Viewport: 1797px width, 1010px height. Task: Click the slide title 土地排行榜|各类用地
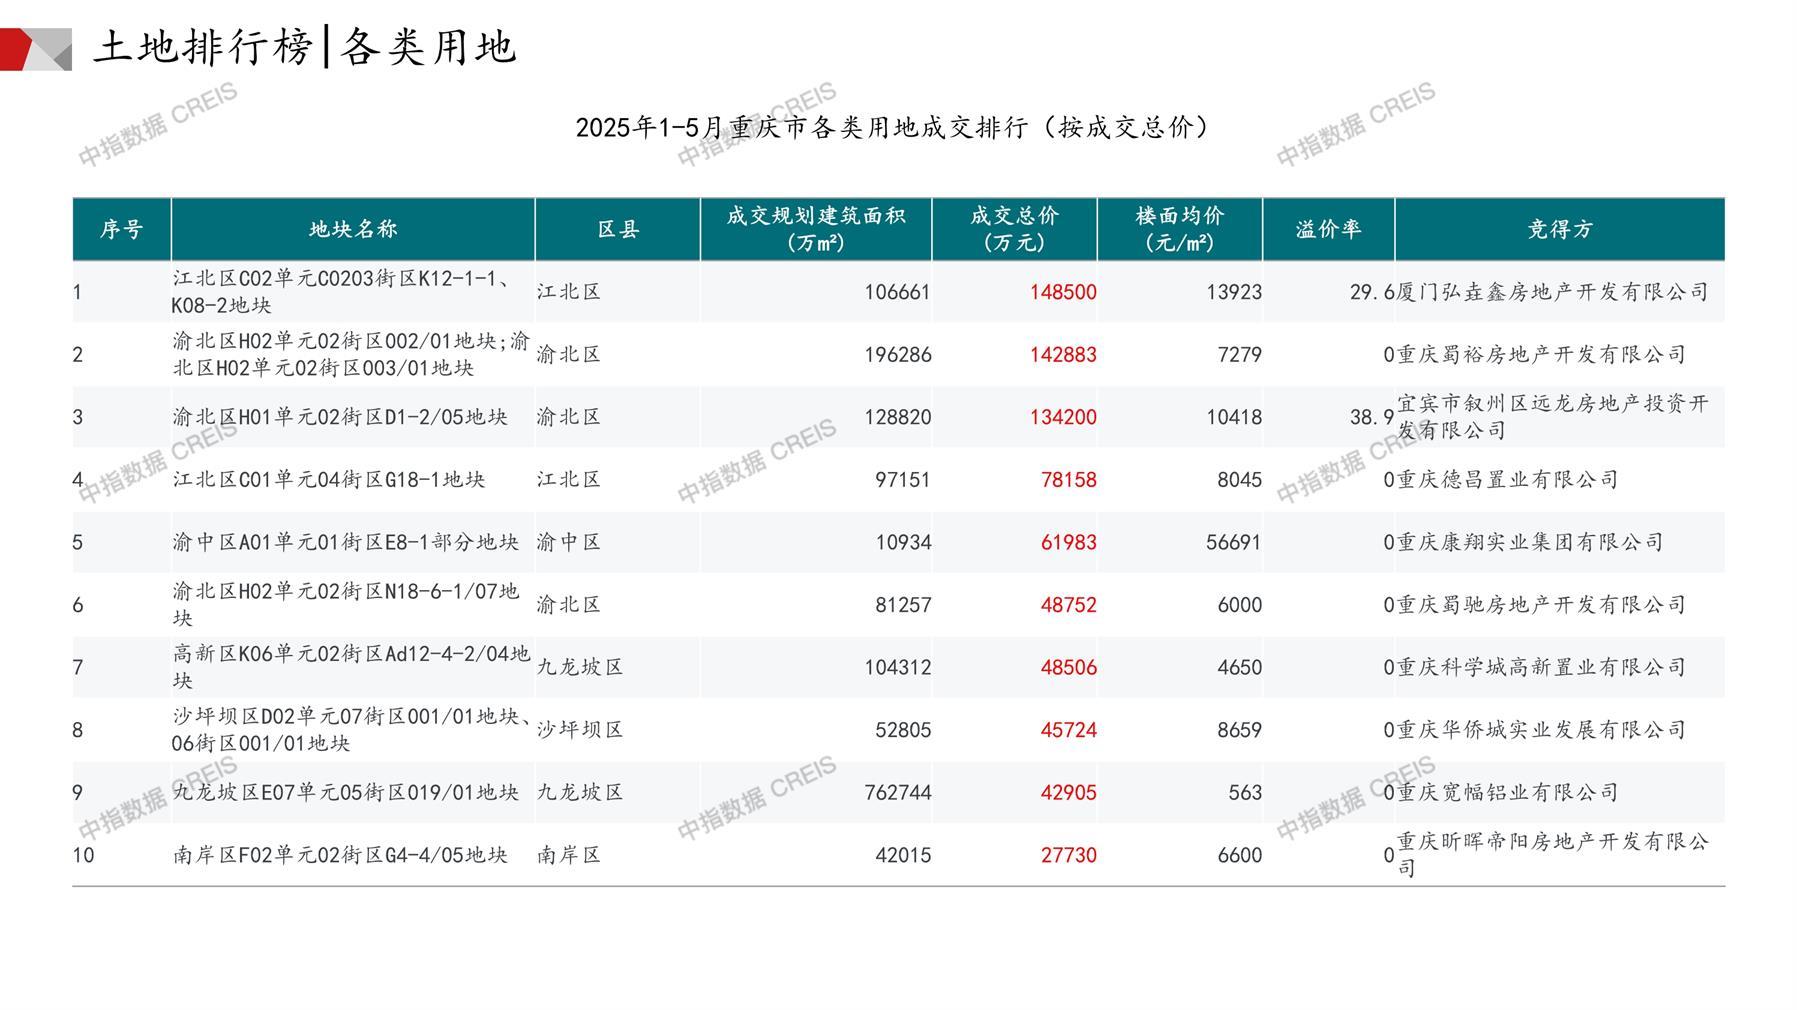[305, 47]
